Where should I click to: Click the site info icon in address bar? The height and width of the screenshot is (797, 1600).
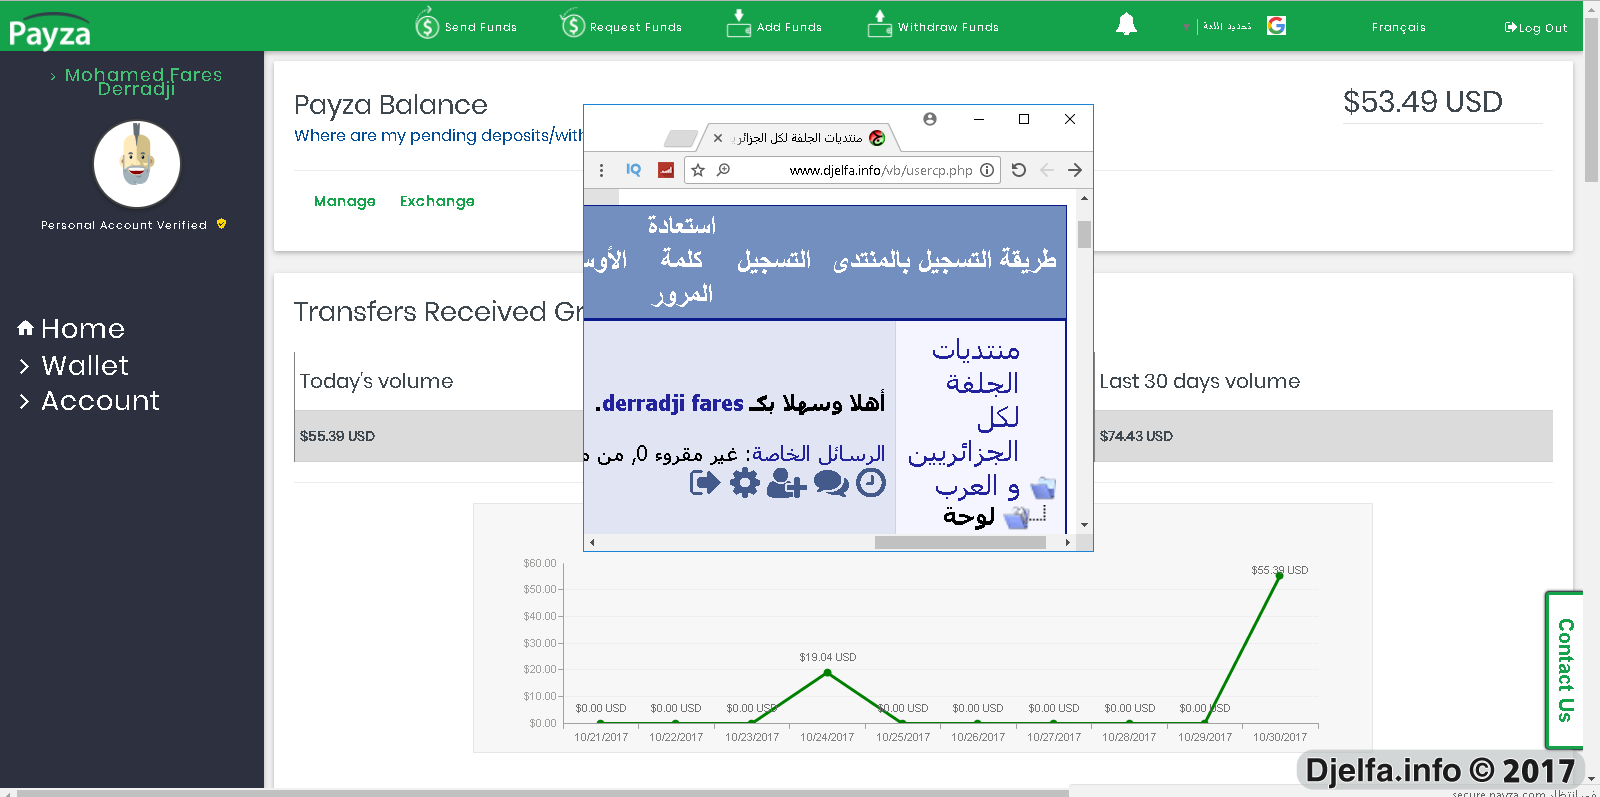point(987,170)
